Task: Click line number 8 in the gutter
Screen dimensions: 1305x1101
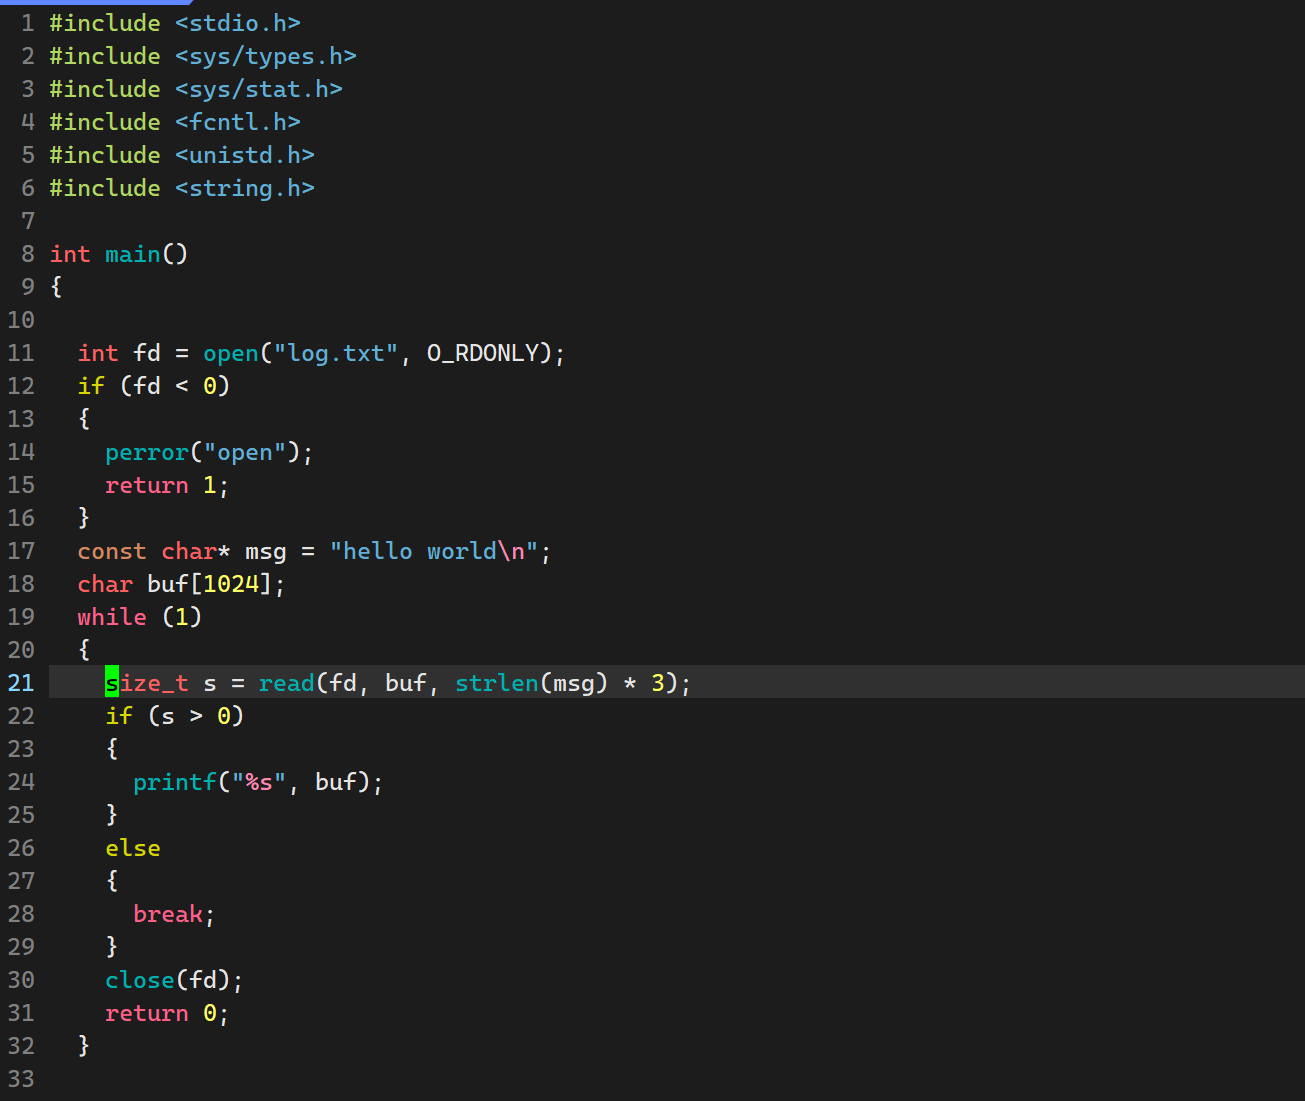Action: tap(28, 254)
